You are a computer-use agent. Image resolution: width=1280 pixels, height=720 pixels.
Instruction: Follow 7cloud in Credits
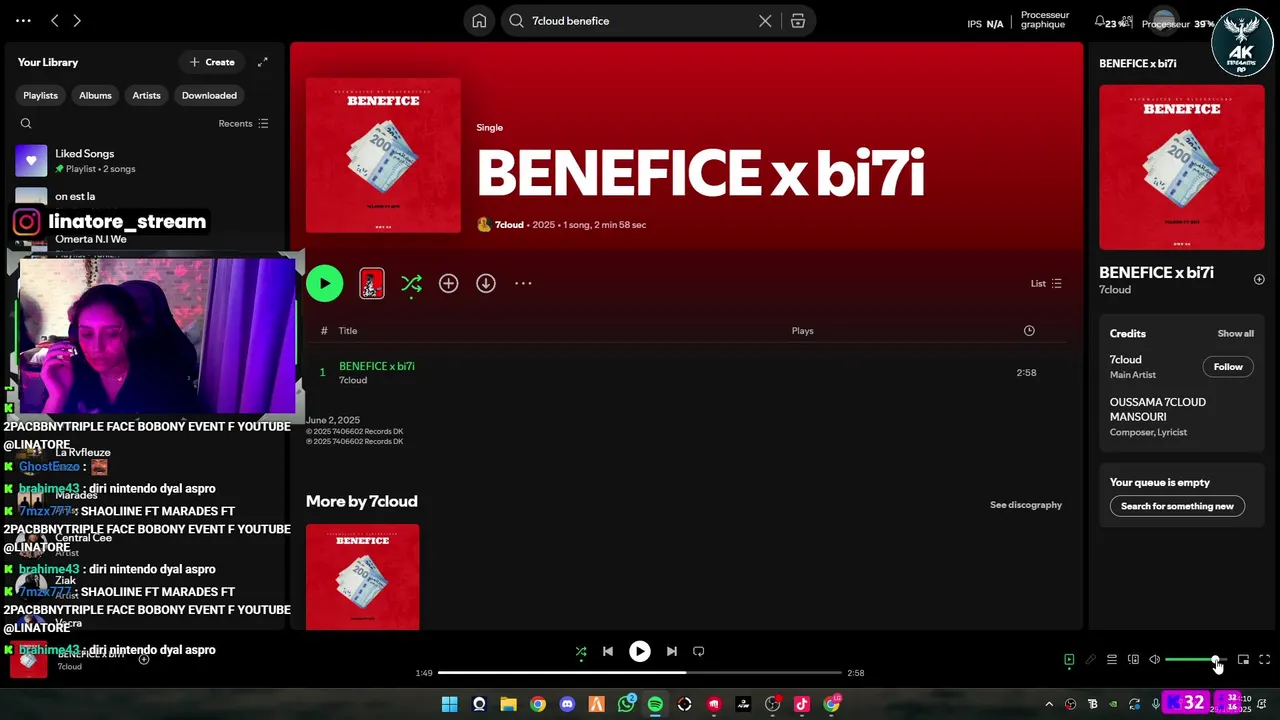click(1228, 367)
